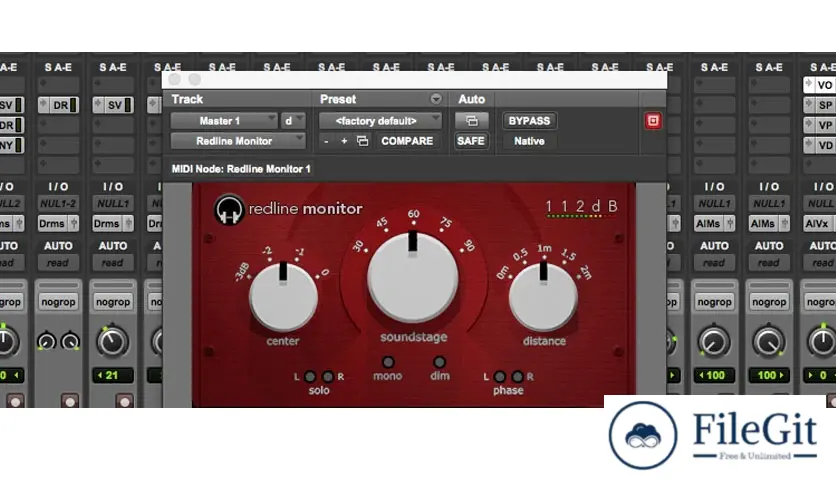Viewport: 836px width, 484px height.
Task: Click the preset minus icon
Action: click(x=326, y=141)
